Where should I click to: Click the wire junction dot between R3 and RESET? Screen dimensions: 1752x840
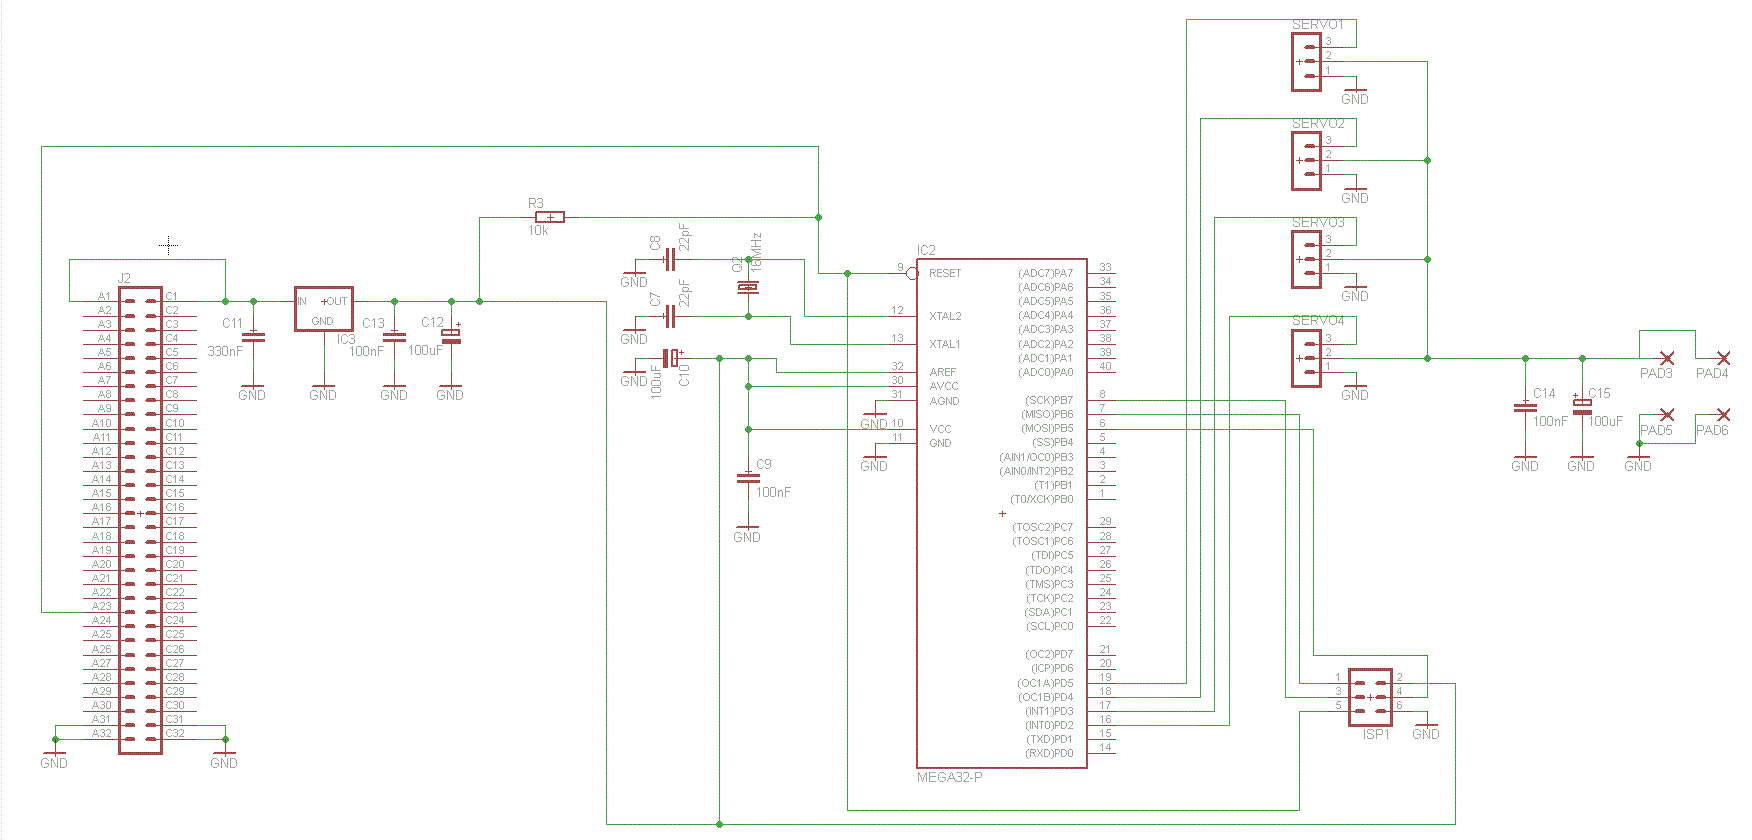819,217
